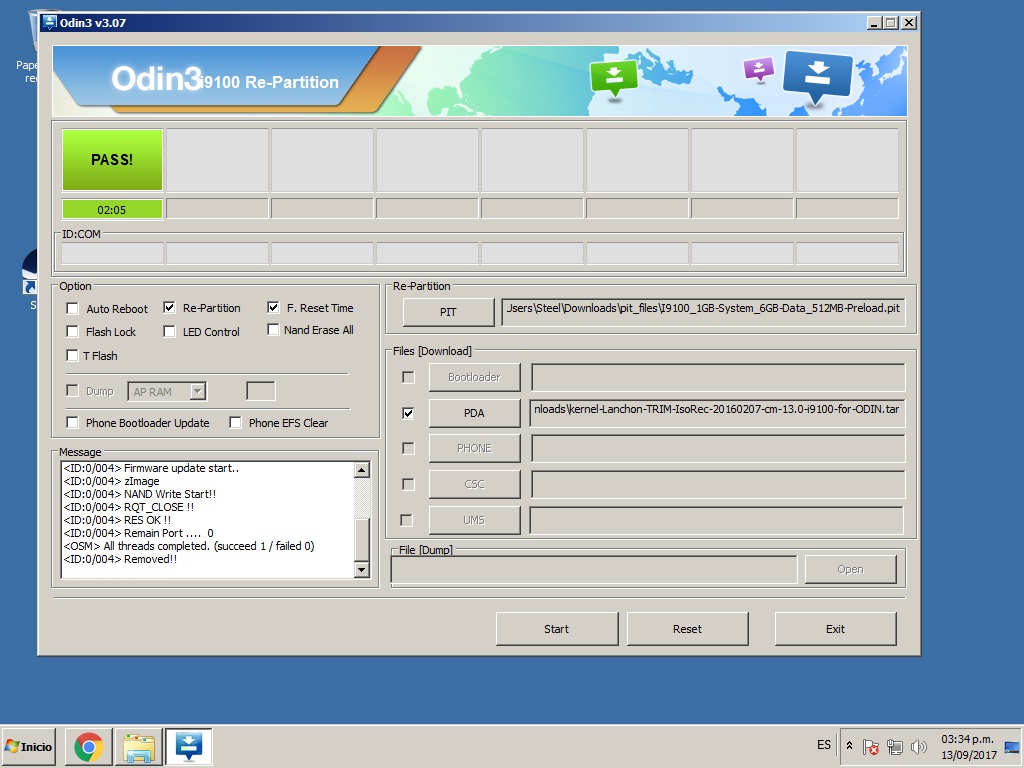Tick the Bootloader file checkbox
Screen dimensions: 1024x768
[x=408, y=377]
